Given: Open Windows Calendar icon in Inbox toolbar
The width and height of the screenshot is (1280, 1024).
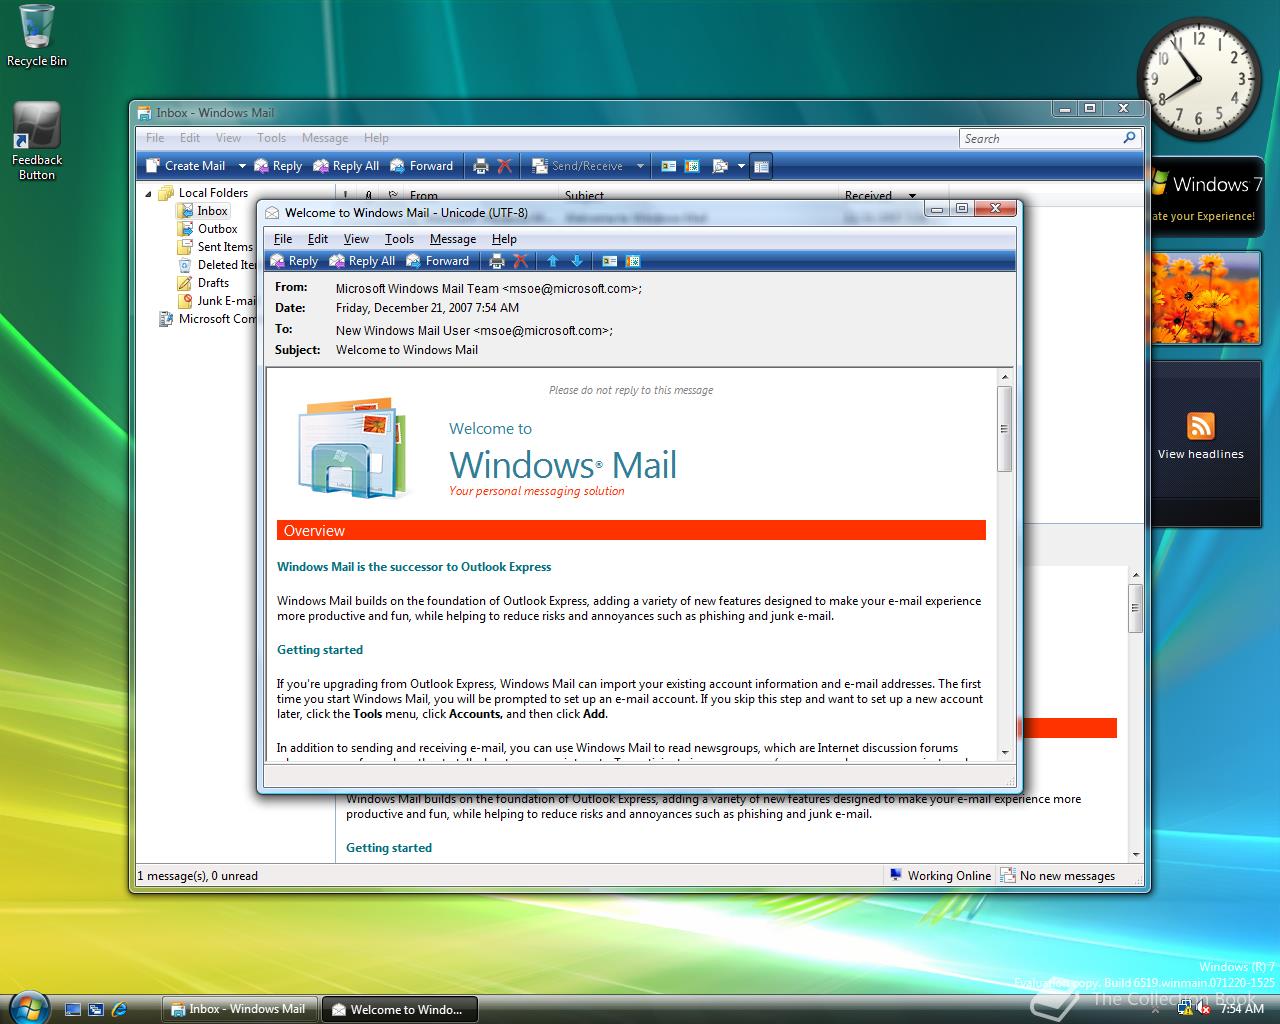Looking at the screenshot, I should tap(692, 166).
